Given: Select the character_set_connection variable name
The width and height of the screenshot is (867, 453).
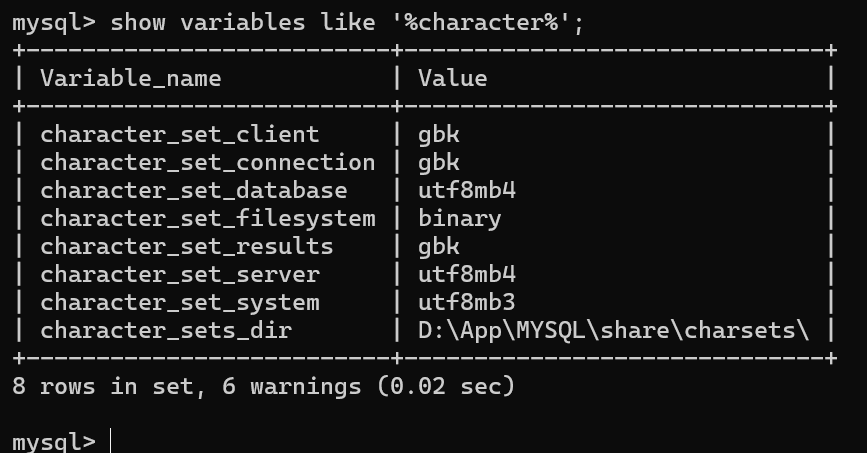Looking at the screenshot, I should click(x=208, y=162).
